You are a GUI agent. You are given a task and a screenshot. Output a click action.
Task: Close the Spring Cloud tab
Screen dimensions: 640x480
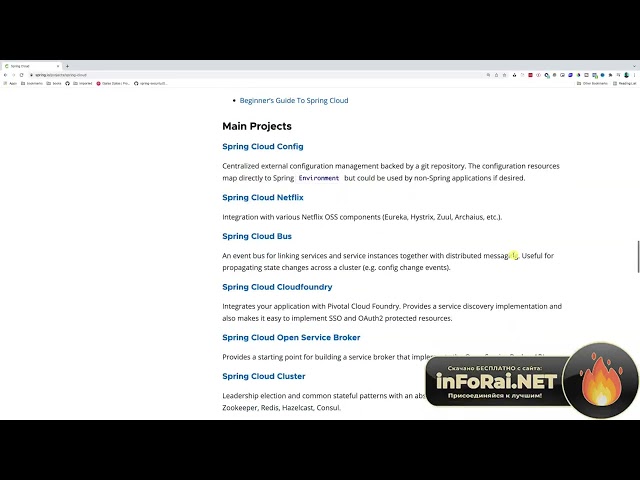[58, 66]
